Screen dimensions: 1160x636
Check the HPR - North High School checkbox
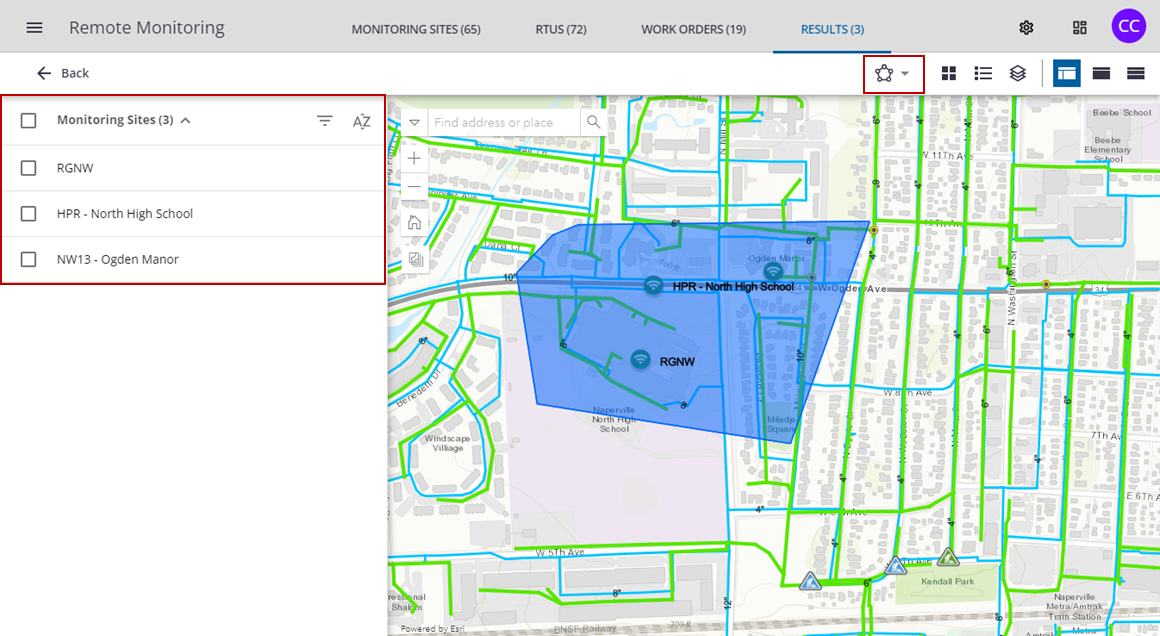(x=29, y=214)
